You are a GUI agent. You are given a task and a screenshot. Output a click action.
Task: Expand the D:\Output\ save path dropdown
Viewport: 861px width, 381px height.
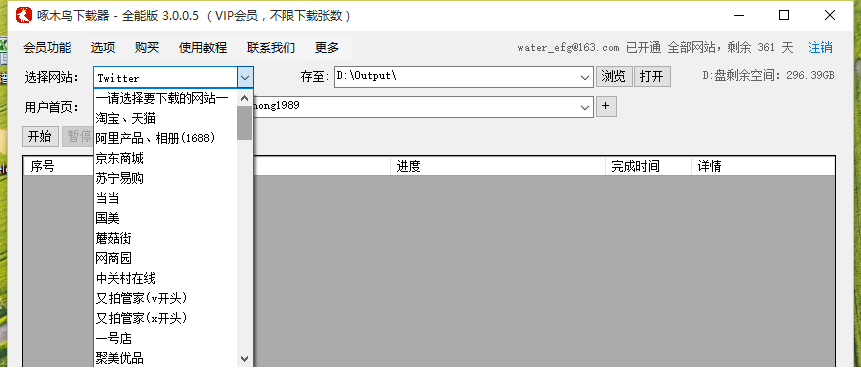[585, 77]
